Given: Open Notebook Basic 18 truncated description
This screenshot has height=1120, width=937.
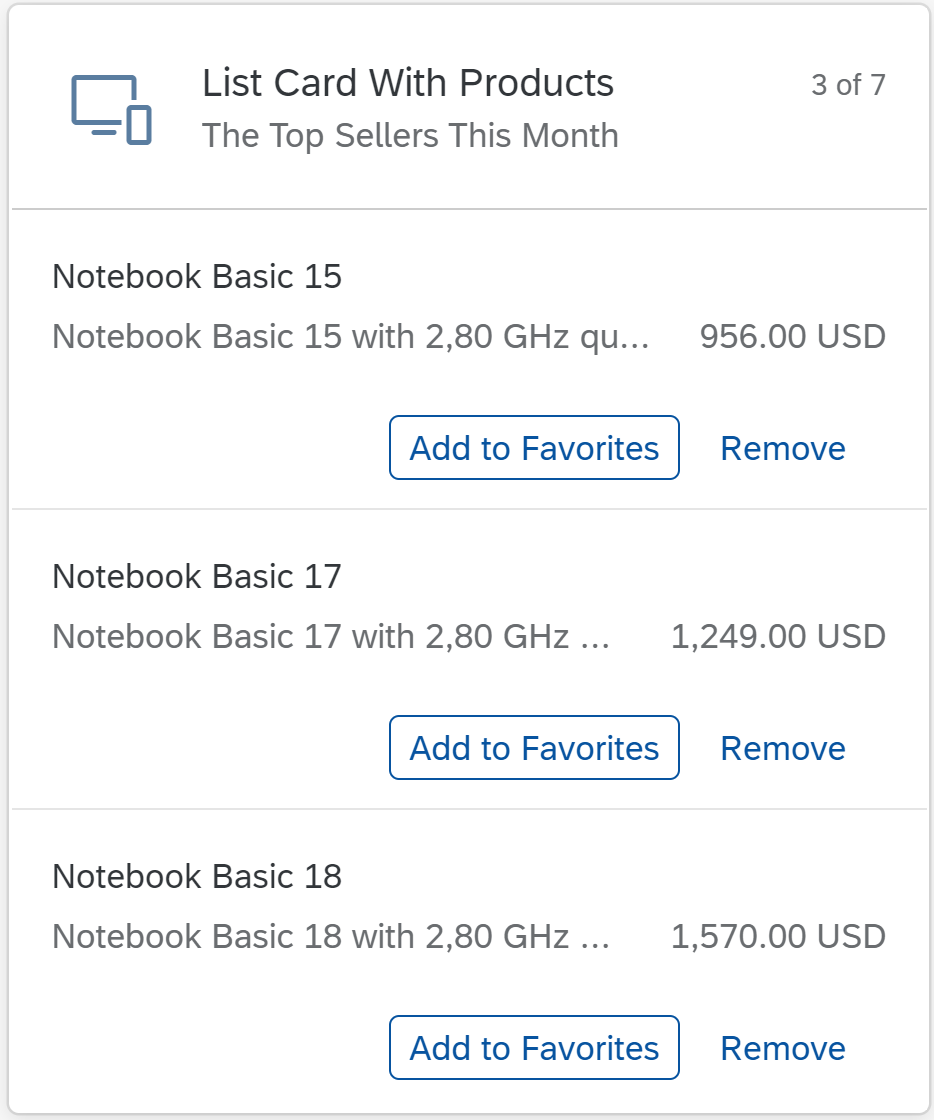Looking at the screenshot, I should 331,936.
